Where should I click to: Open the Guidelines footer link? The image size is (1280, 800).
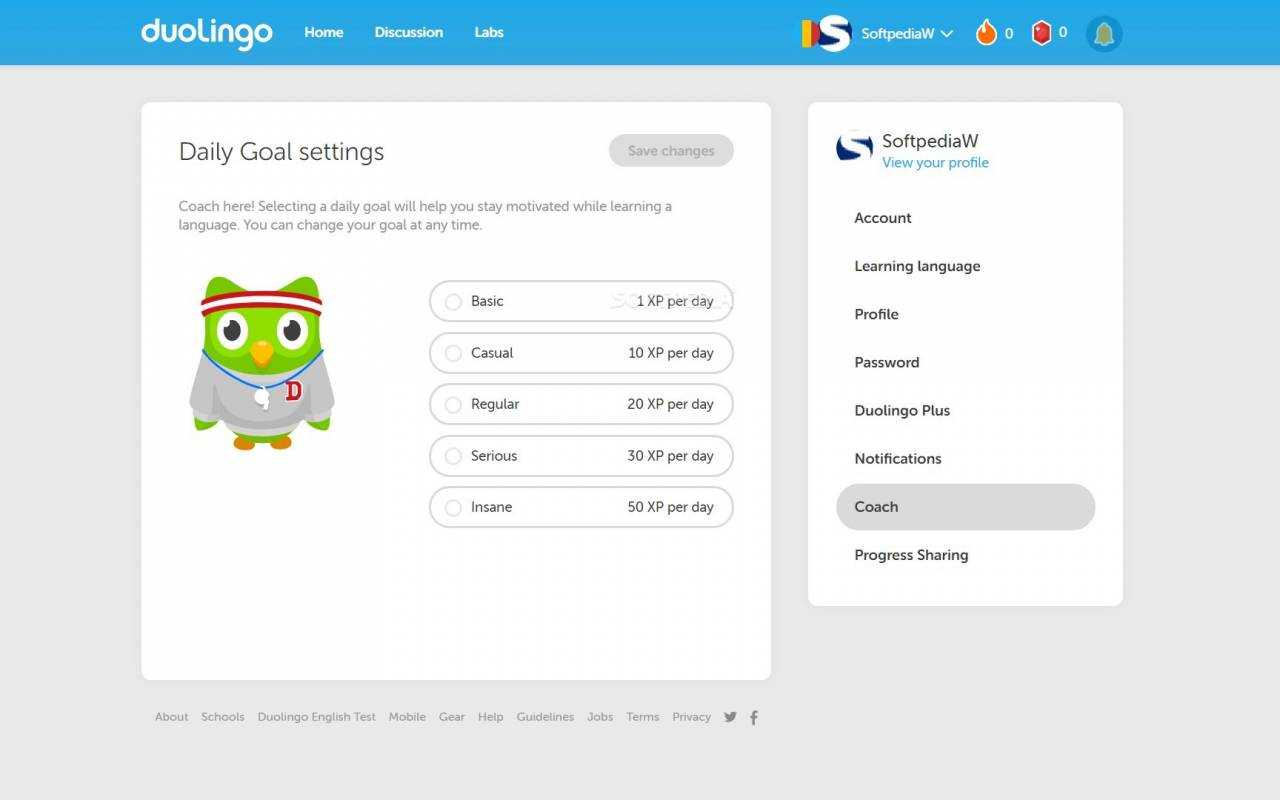pyautogui.click(x=545, y=717)
